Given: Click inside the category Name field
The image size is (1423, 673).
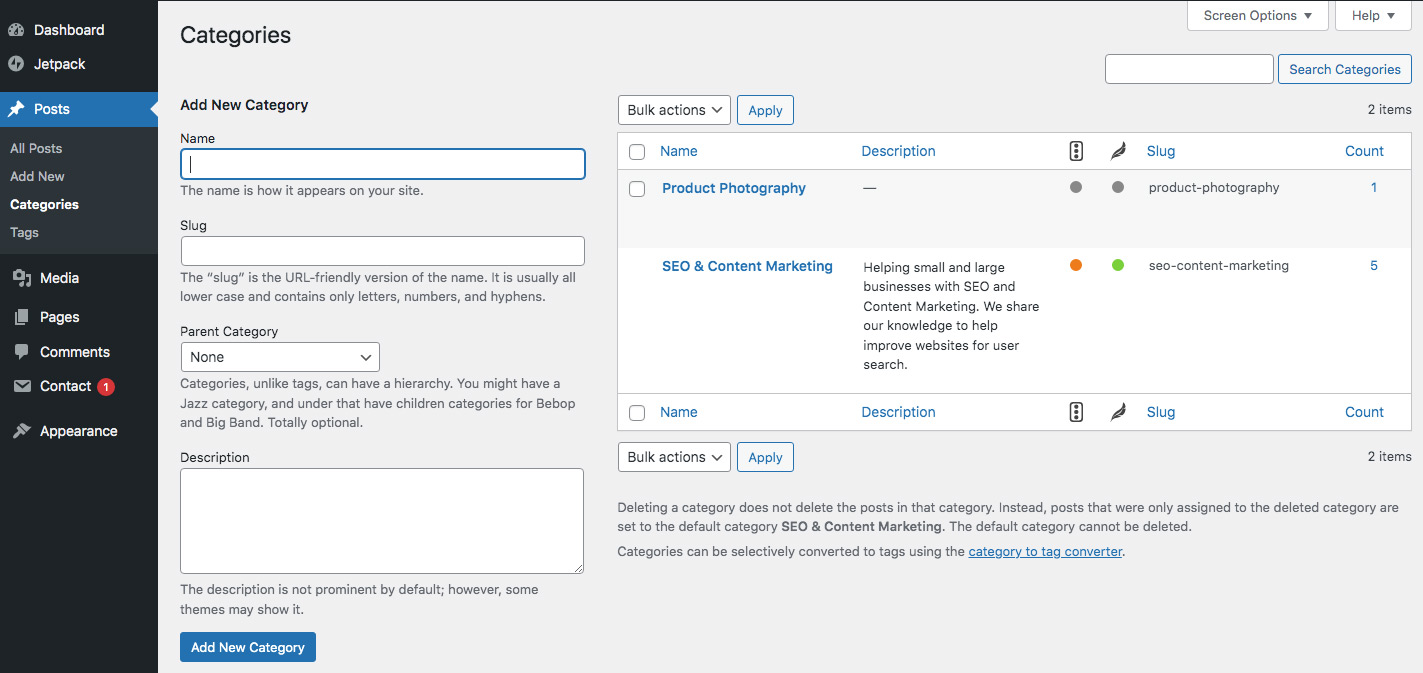Looking at the screenshot, I should coord(382,164).
